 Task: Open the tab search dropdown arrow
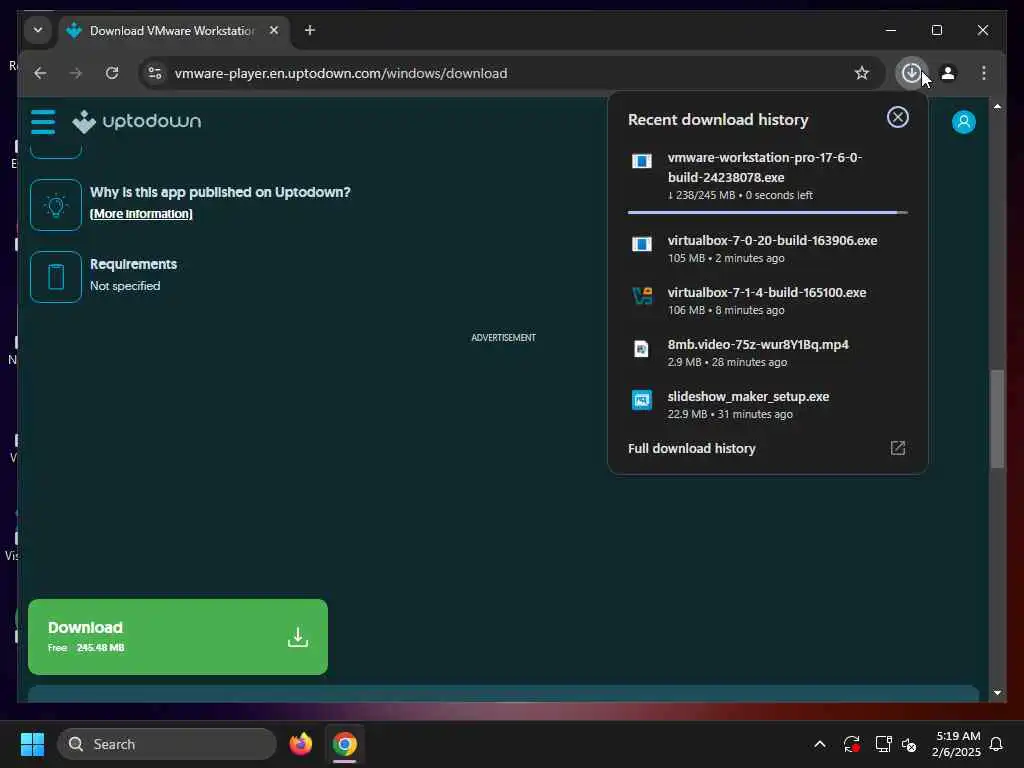pyautogui.click(x=38, y=30)
